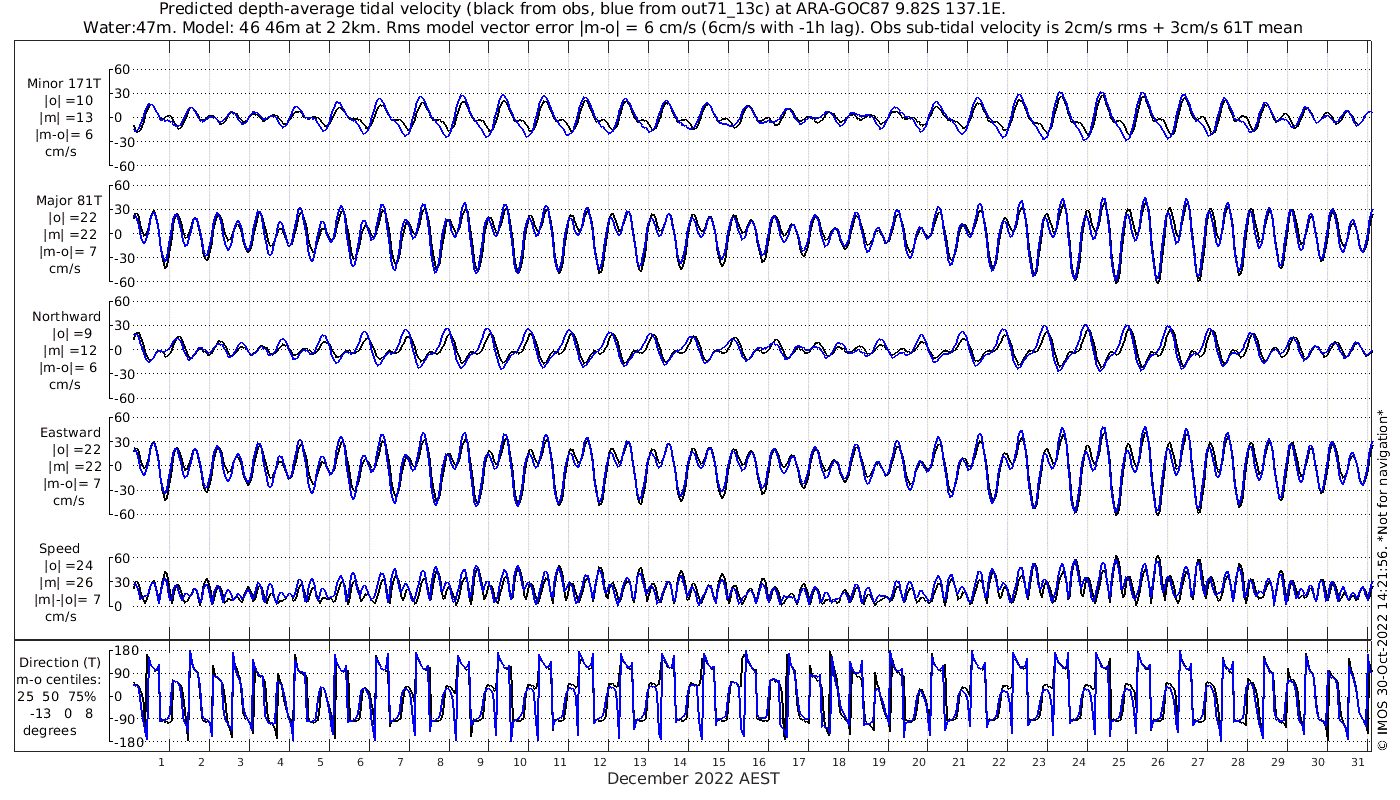The width and height of the screenshot is (1400, 800).
Task: Select the "Minor 171T" panel label
Action: (x=64, y=83)
